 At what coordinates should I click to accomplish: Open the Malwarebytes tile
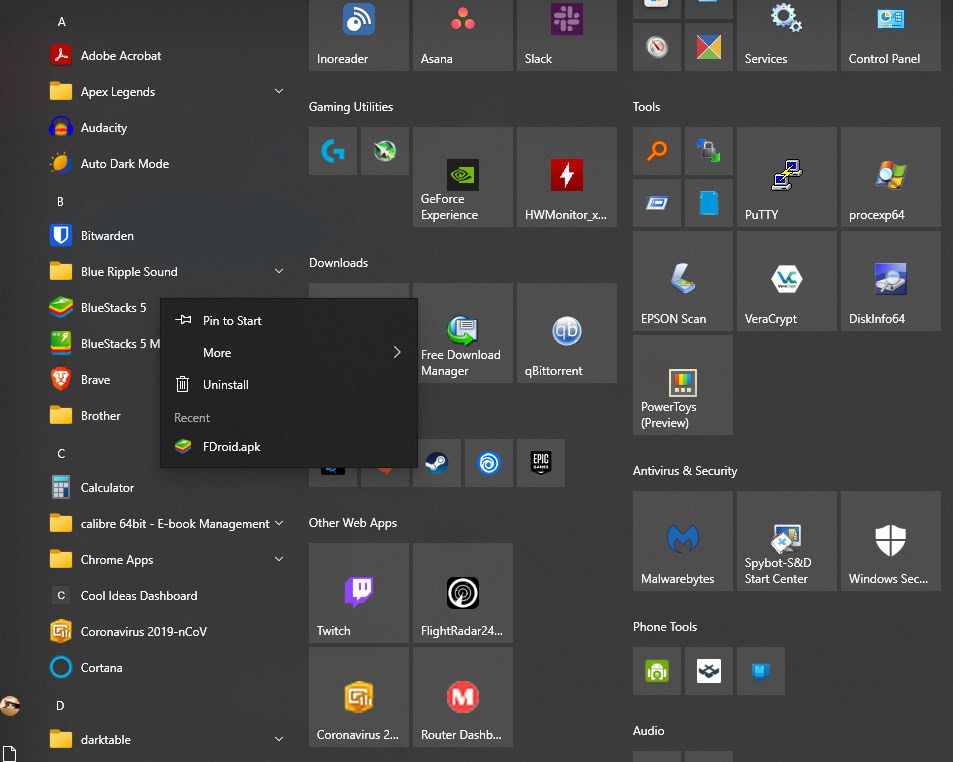(682, 541)
